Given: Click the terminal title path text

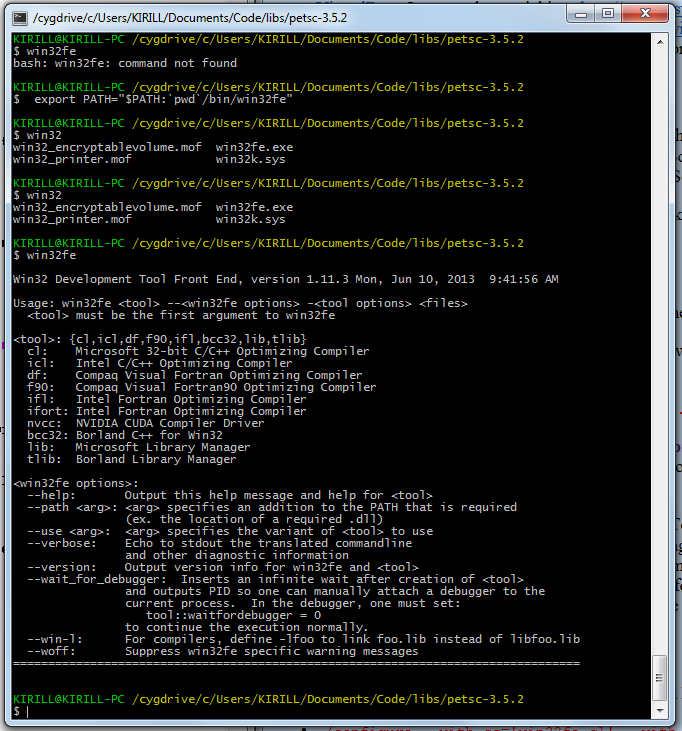Looking at the screenshot, I should pyautogui.click(x=190, y=18).
